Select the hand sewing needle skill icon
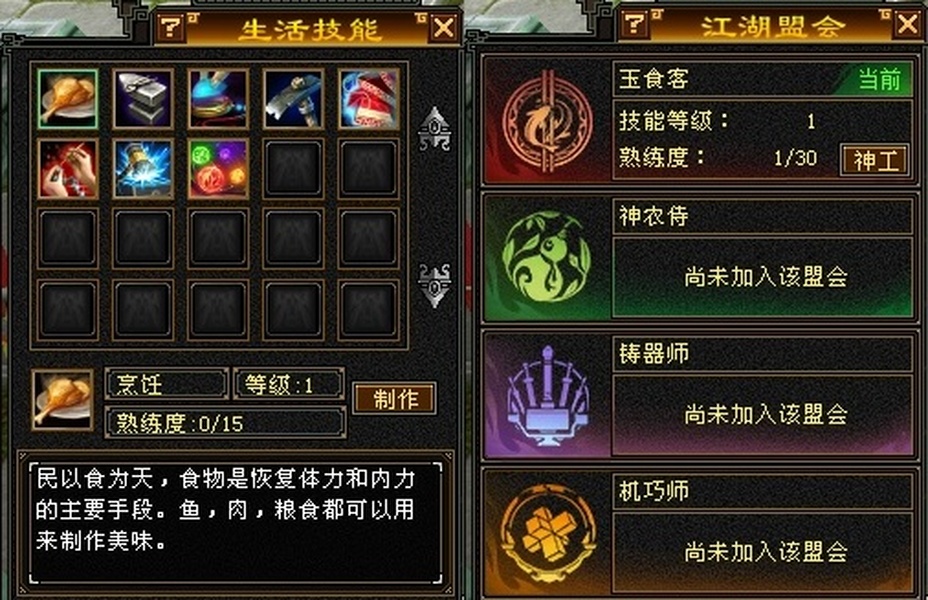This screenshot has width=928, height=600. pos(68,169)
